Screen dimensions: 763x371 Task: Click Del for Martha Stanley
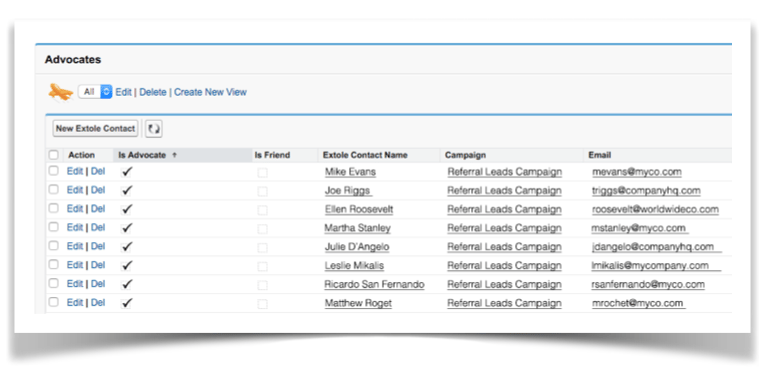98,227
